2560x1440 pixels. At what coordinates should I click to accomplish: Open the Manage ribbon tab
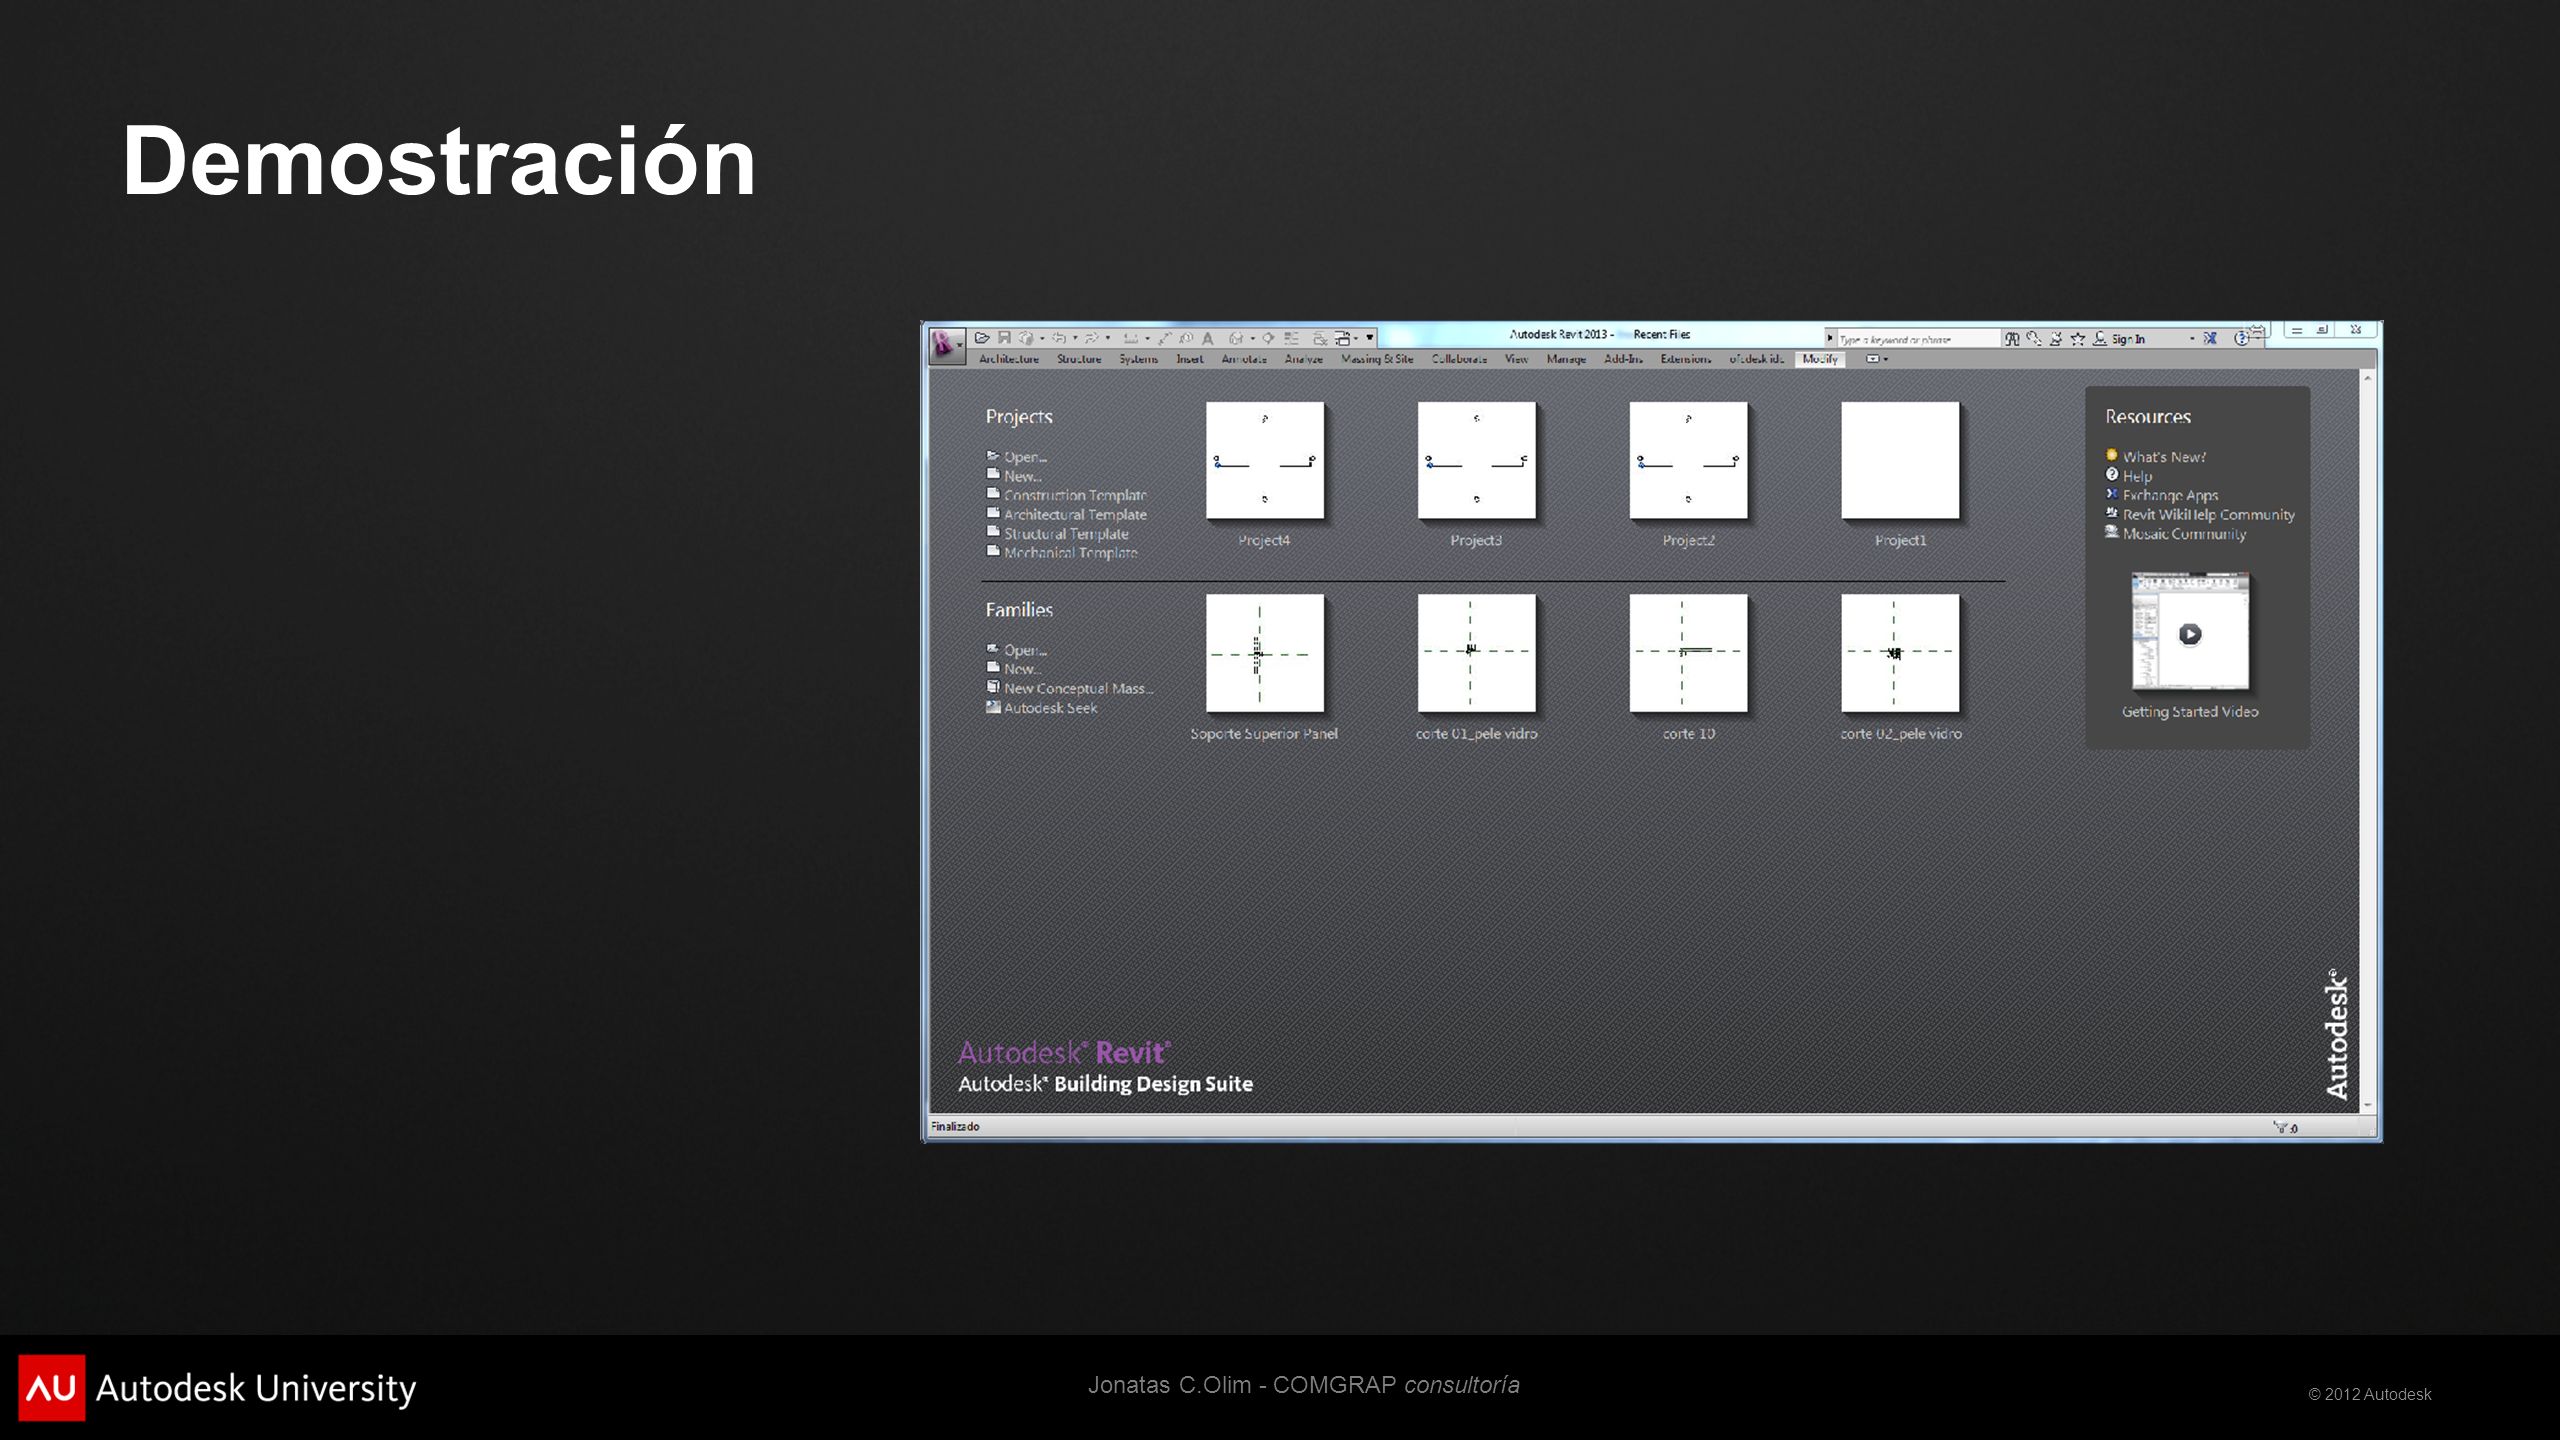(x=1566, y=359)
